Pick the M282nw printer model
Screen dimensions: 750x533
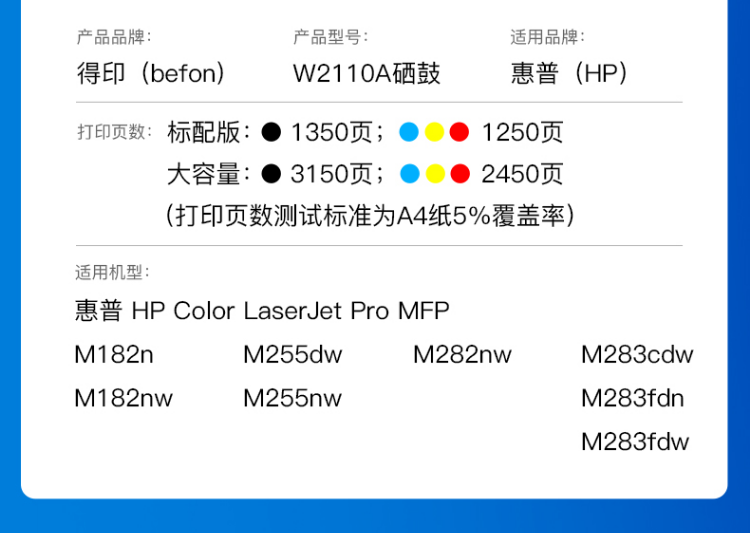[462, 355]
